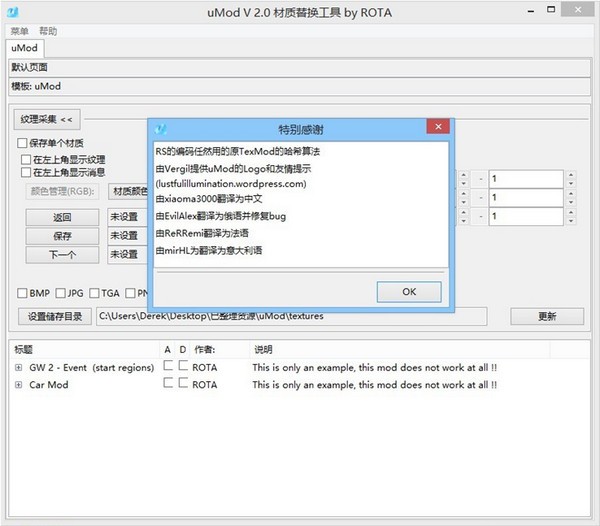Click the third spinner value field showing 1

[x=526, y=216]
